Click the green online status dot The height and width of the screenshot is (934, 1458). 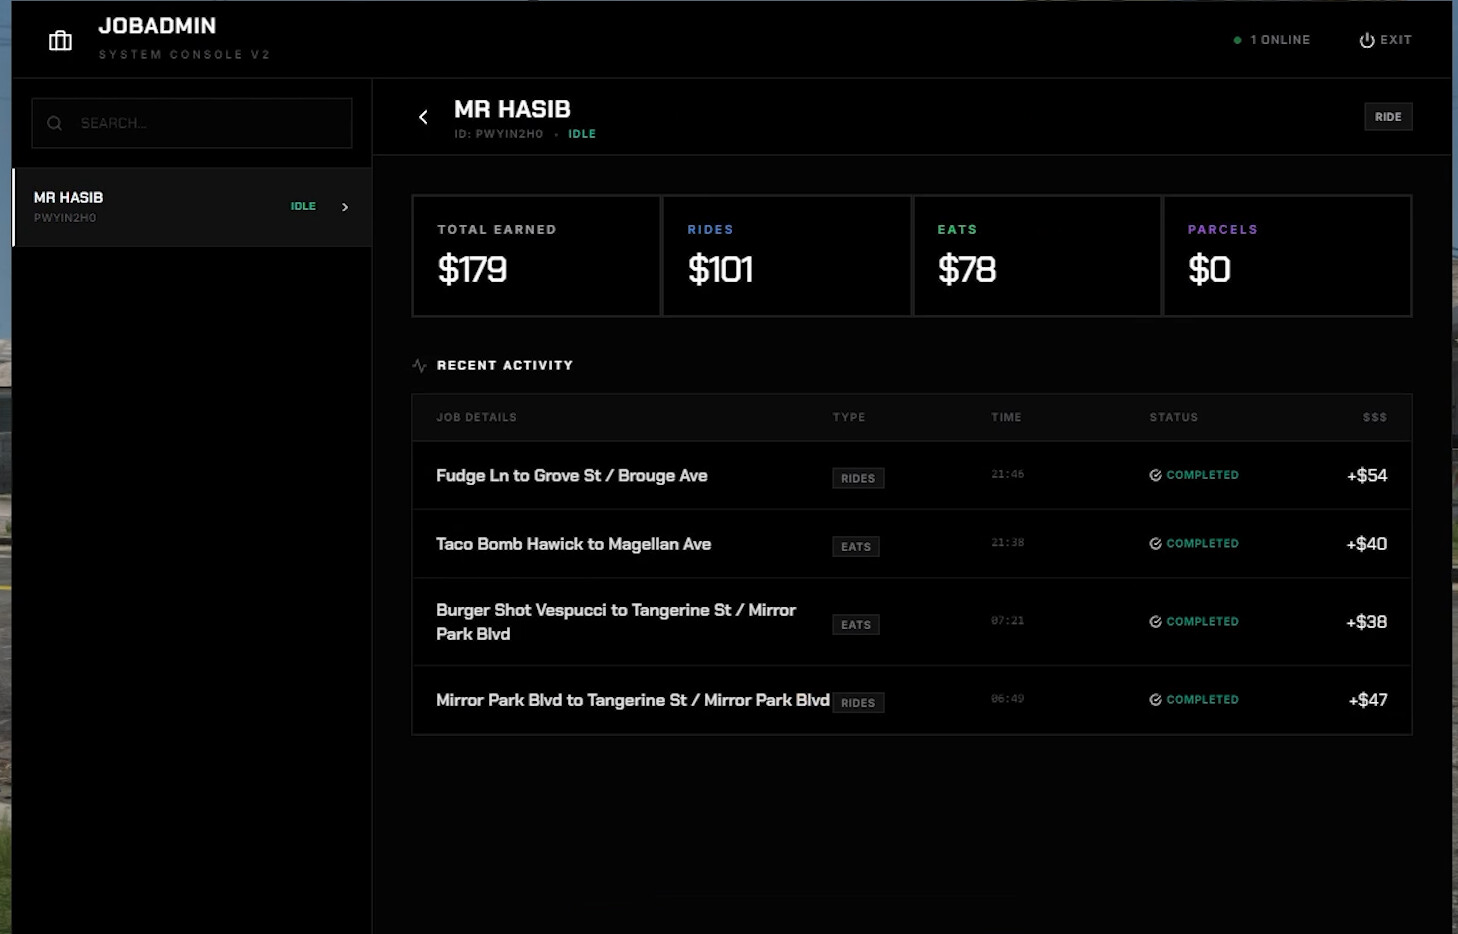(x=1237, y=40)
